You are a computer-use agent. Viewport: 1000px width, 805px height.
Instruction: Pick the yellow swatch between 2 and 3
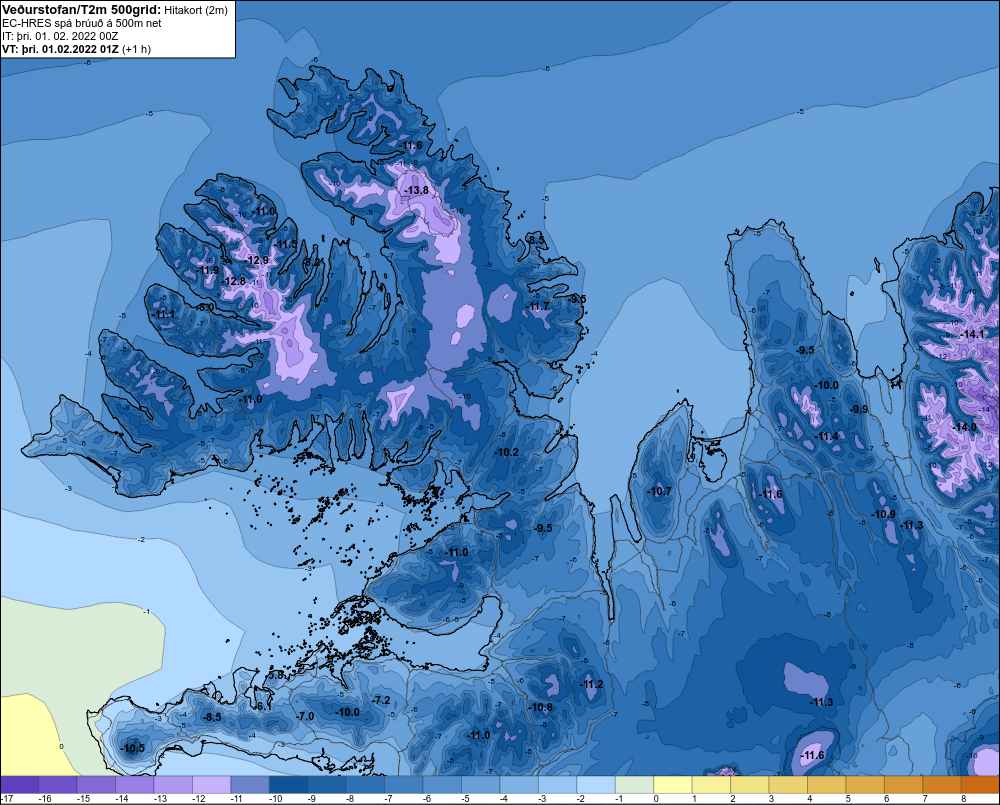coord(750,785)
